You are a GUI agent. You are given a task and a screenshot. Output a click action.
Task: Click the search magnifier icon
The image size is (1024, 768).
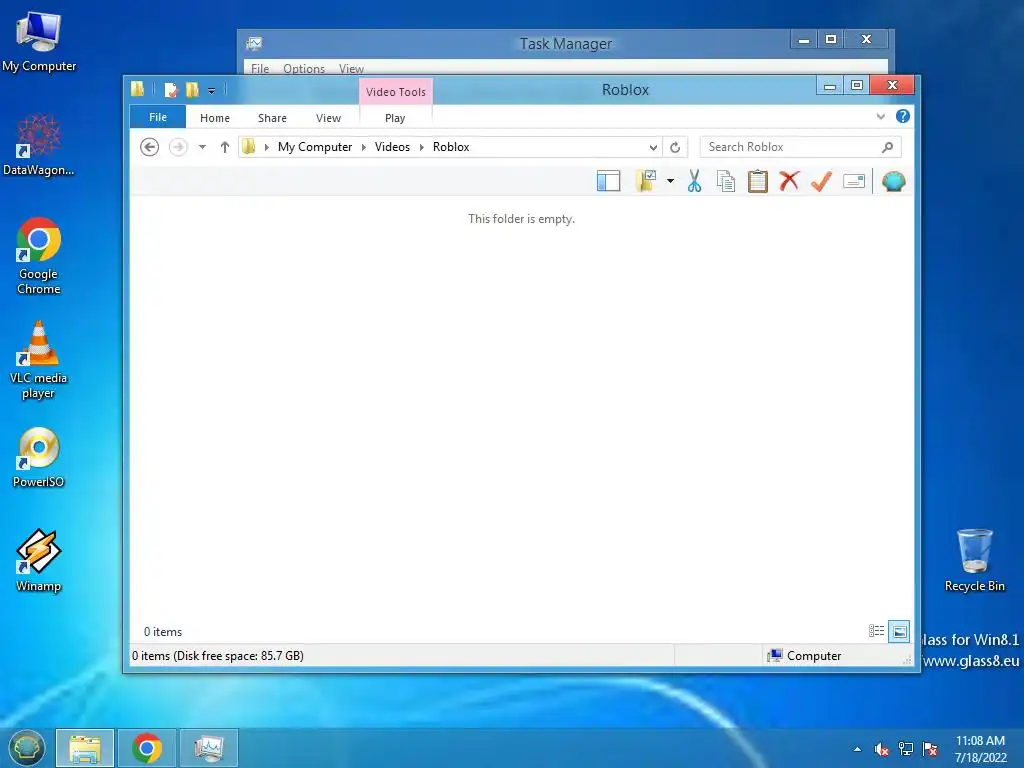(887, 147)
